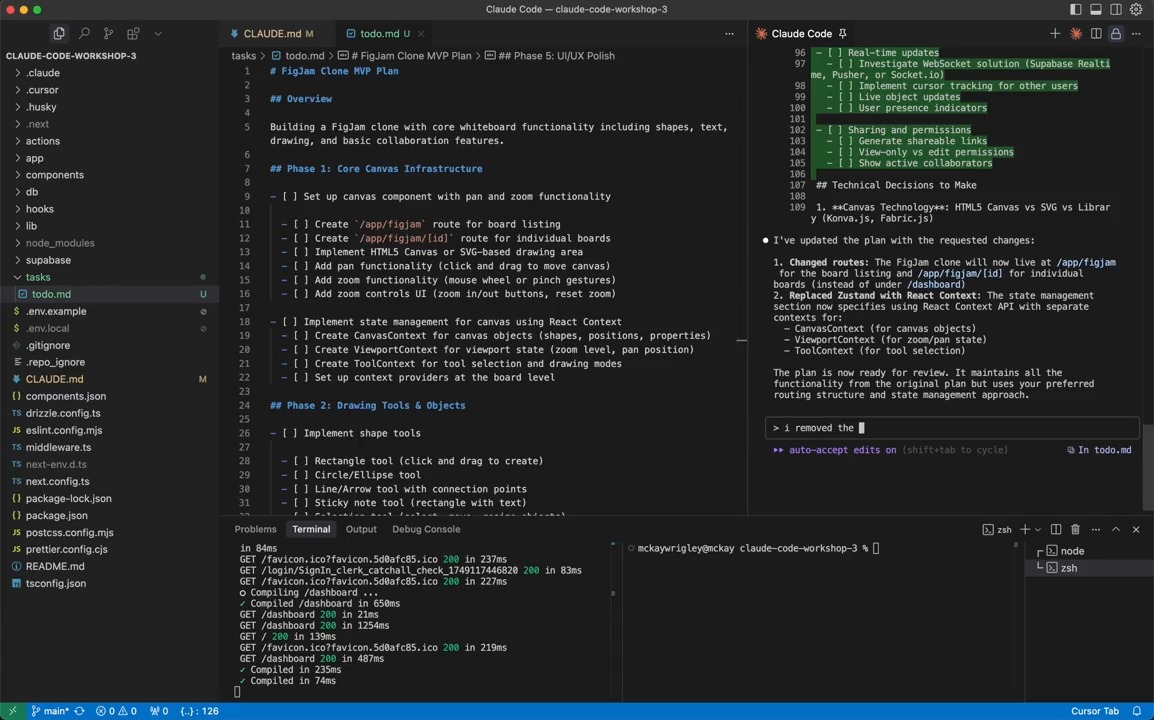Add new terminal plus icon
Viewport: 1154px width, 720px height.
tap(1025, 529)
